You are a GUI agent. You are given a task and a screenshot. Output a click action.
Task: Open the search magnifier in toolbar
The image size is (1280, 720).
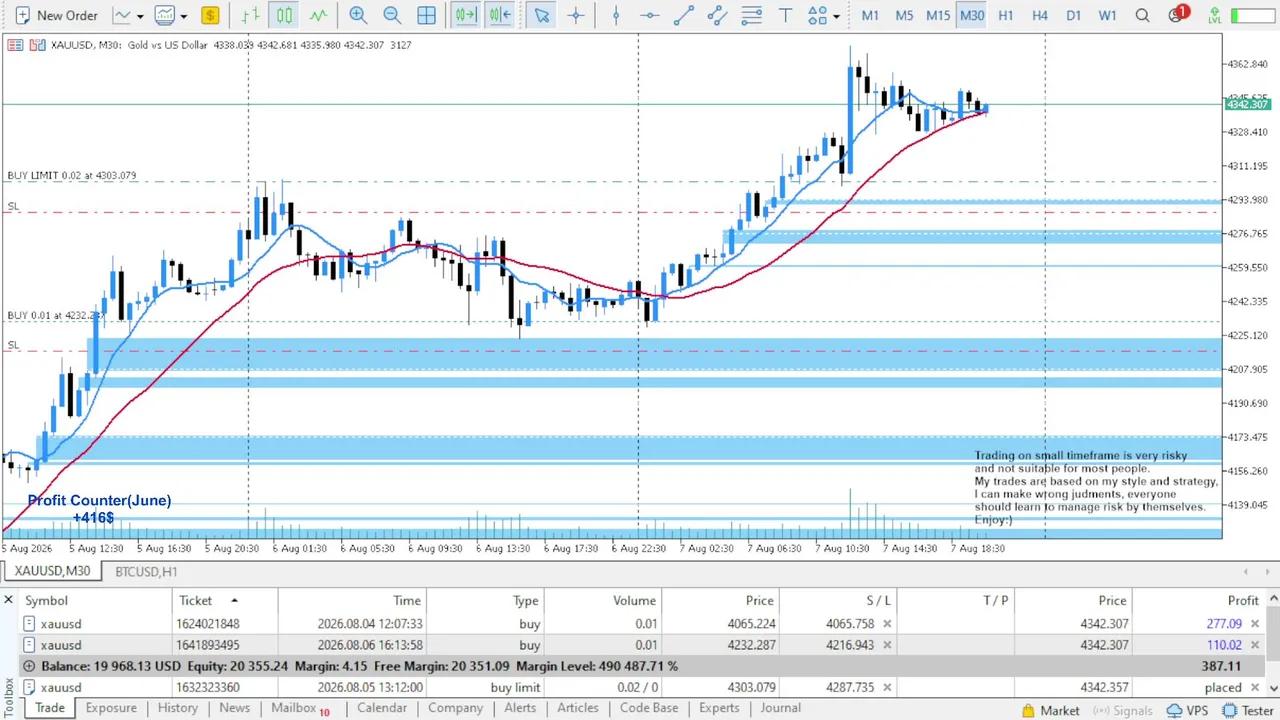(x=1142, y=15)
